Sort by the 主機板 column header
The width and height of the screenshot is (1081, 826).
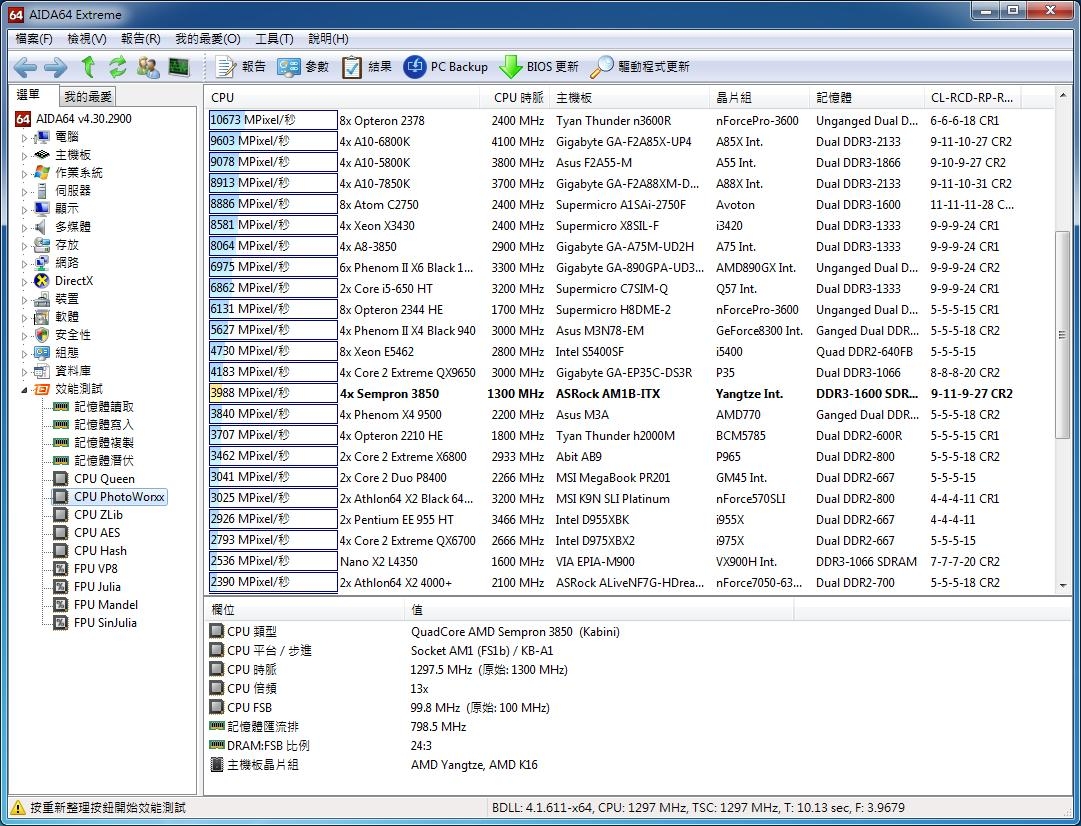click(x=629, y=98)
